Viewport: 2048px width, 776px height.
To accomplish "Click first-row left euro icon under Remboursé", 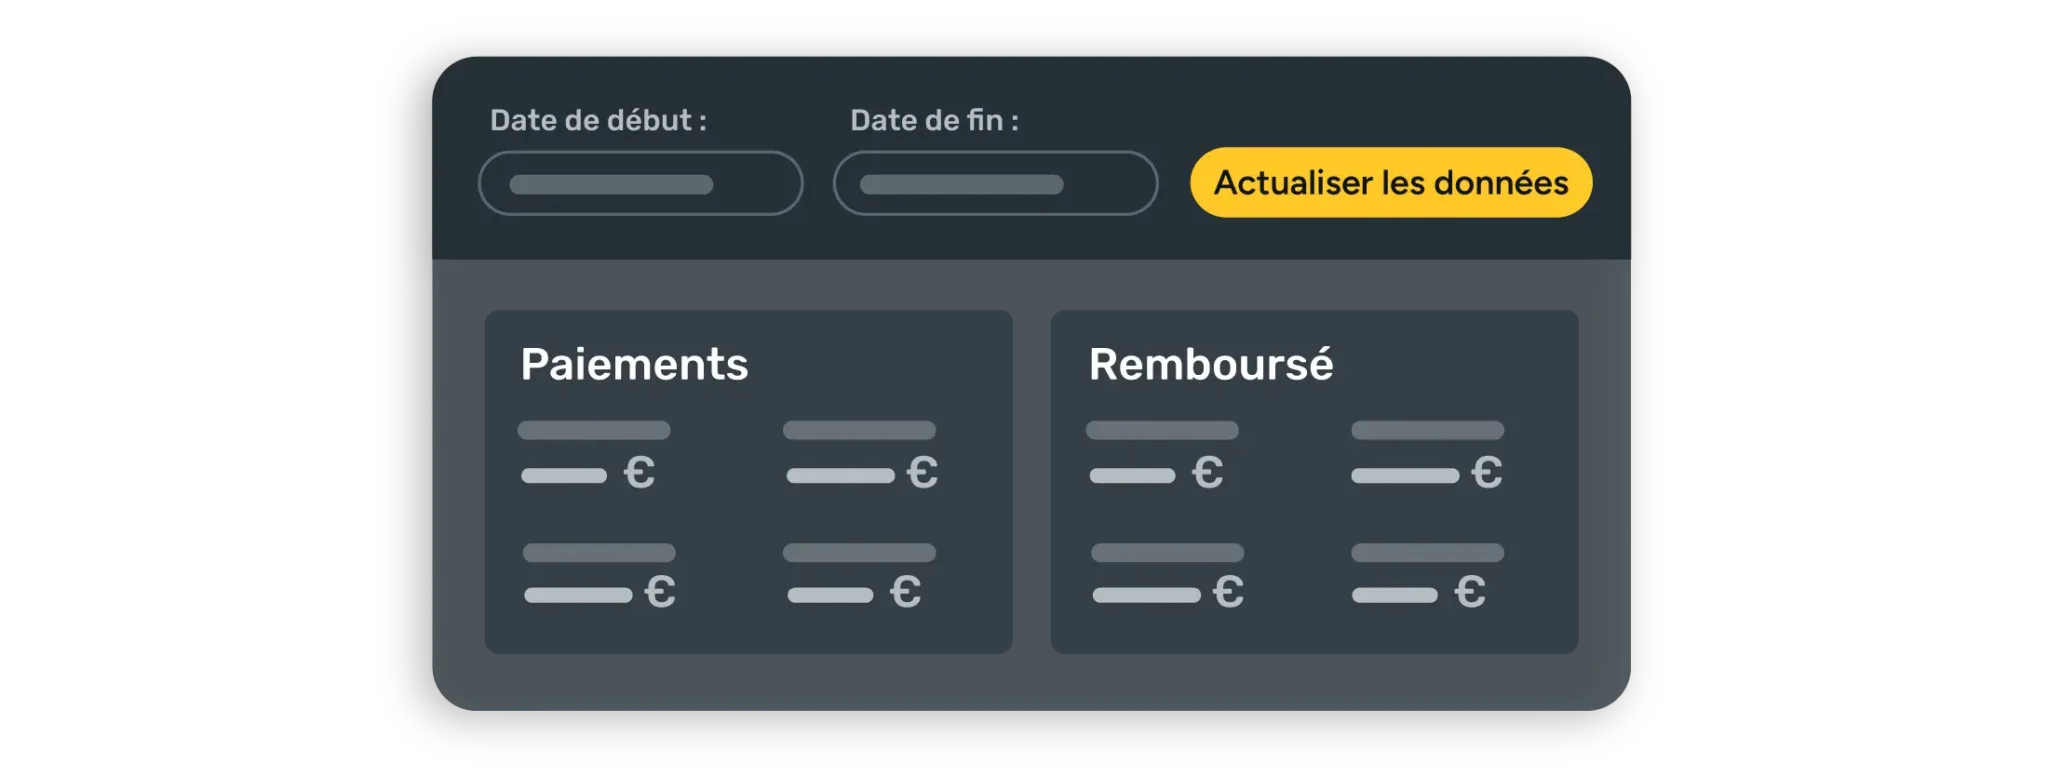I will coord(1208,472).
